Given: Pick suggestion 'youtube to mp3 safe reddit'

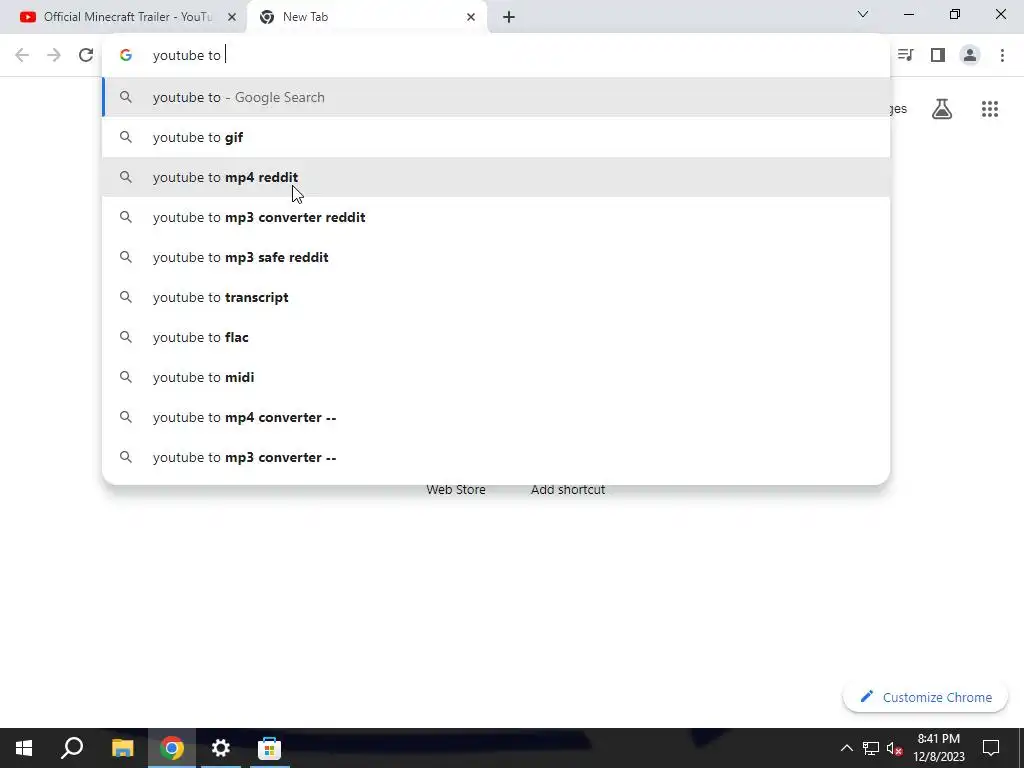Looking at the screenshot, I should pos(496,257).
